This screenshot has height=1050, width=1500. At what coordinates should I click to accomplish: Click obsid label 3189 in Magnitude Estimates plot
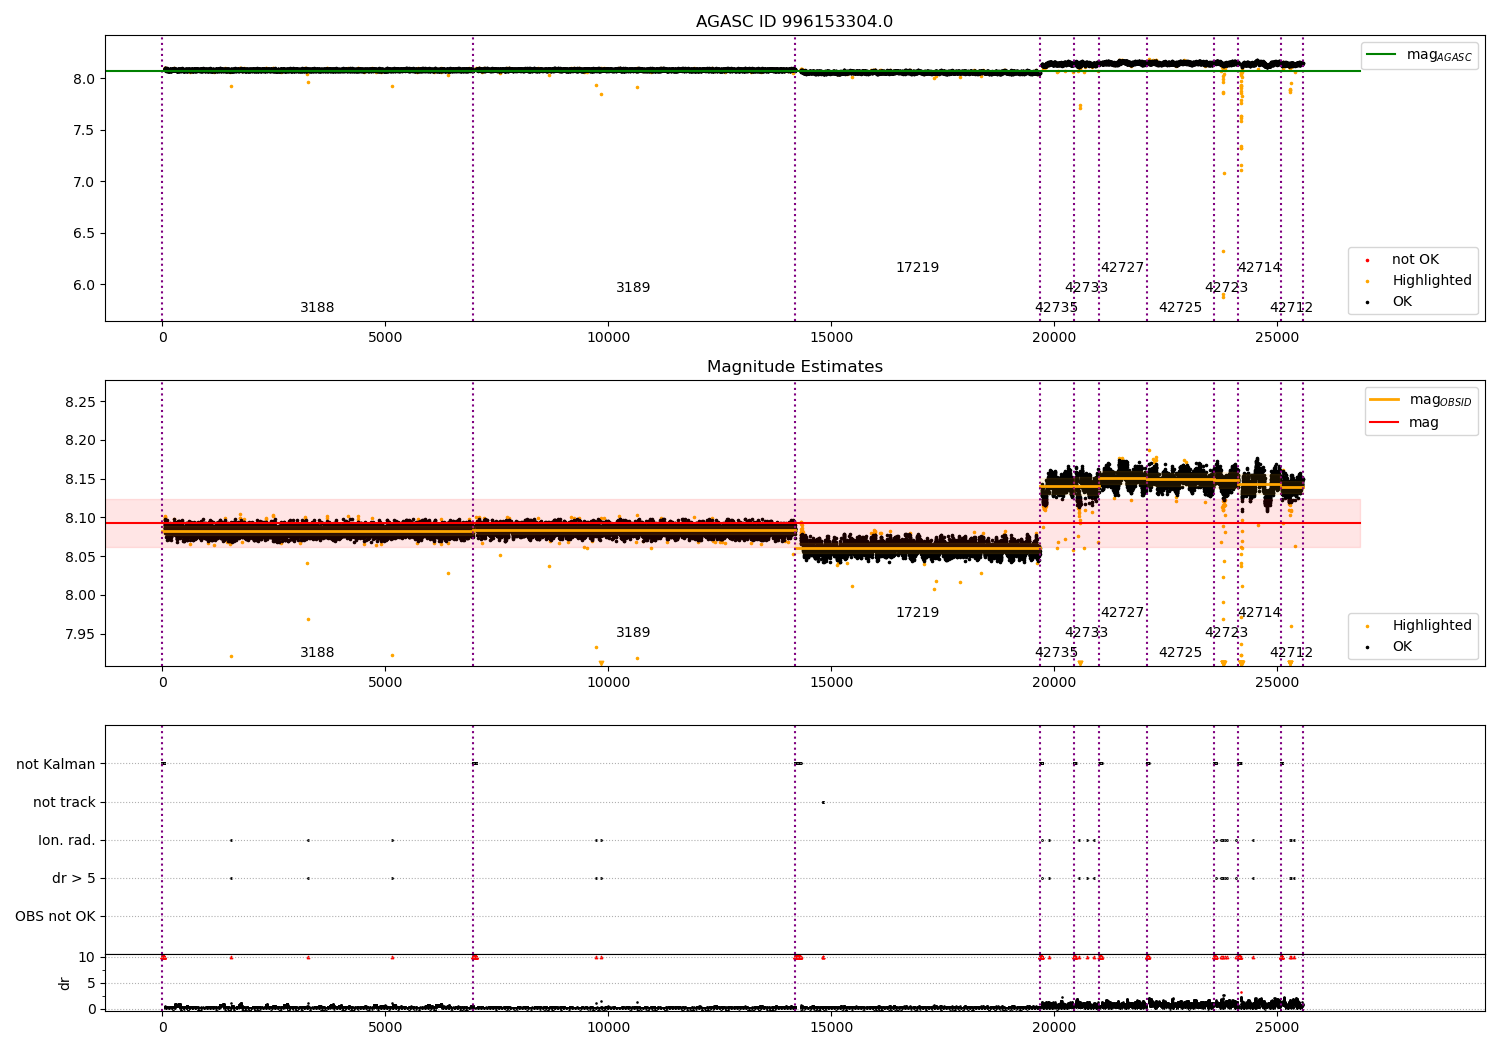(633, 633)
